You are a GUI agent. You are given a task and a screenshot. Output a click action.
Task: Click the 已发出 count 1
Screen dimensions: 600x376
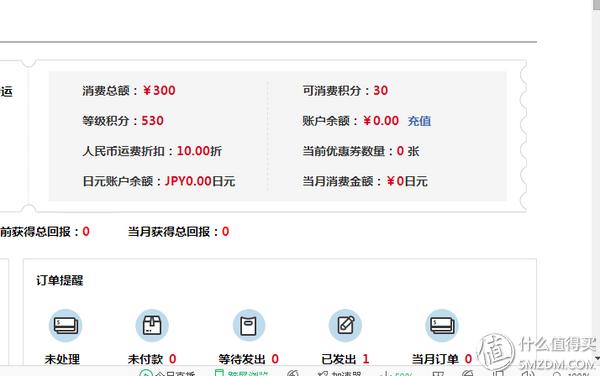click(x=366, y=359)
